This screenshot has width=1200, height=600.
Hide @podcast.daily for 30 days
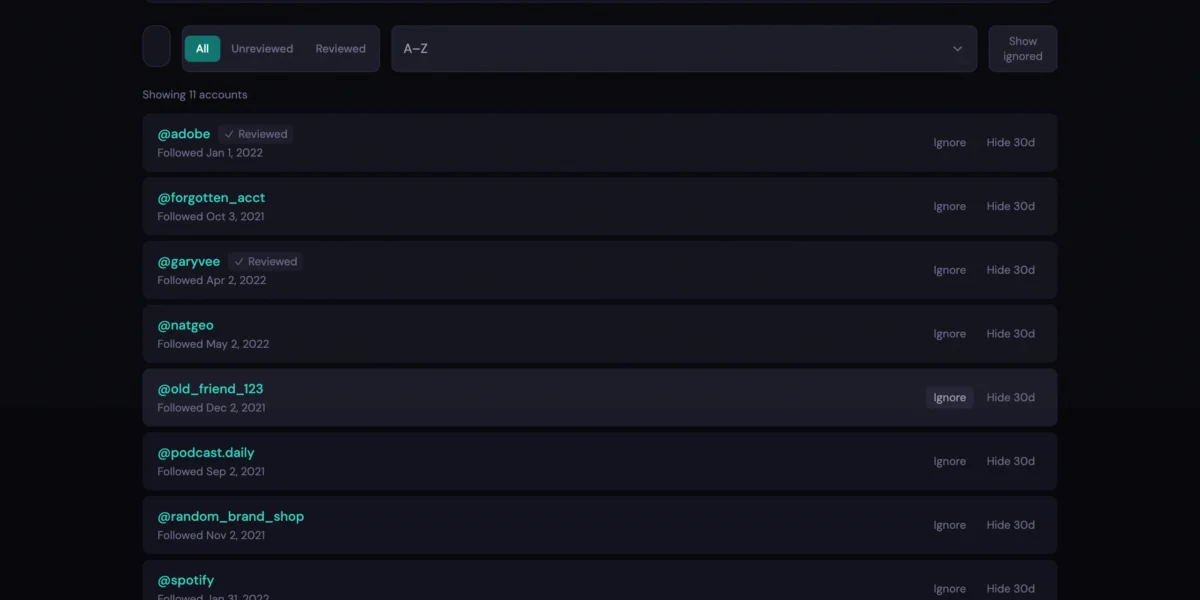tap(1010, 462)
